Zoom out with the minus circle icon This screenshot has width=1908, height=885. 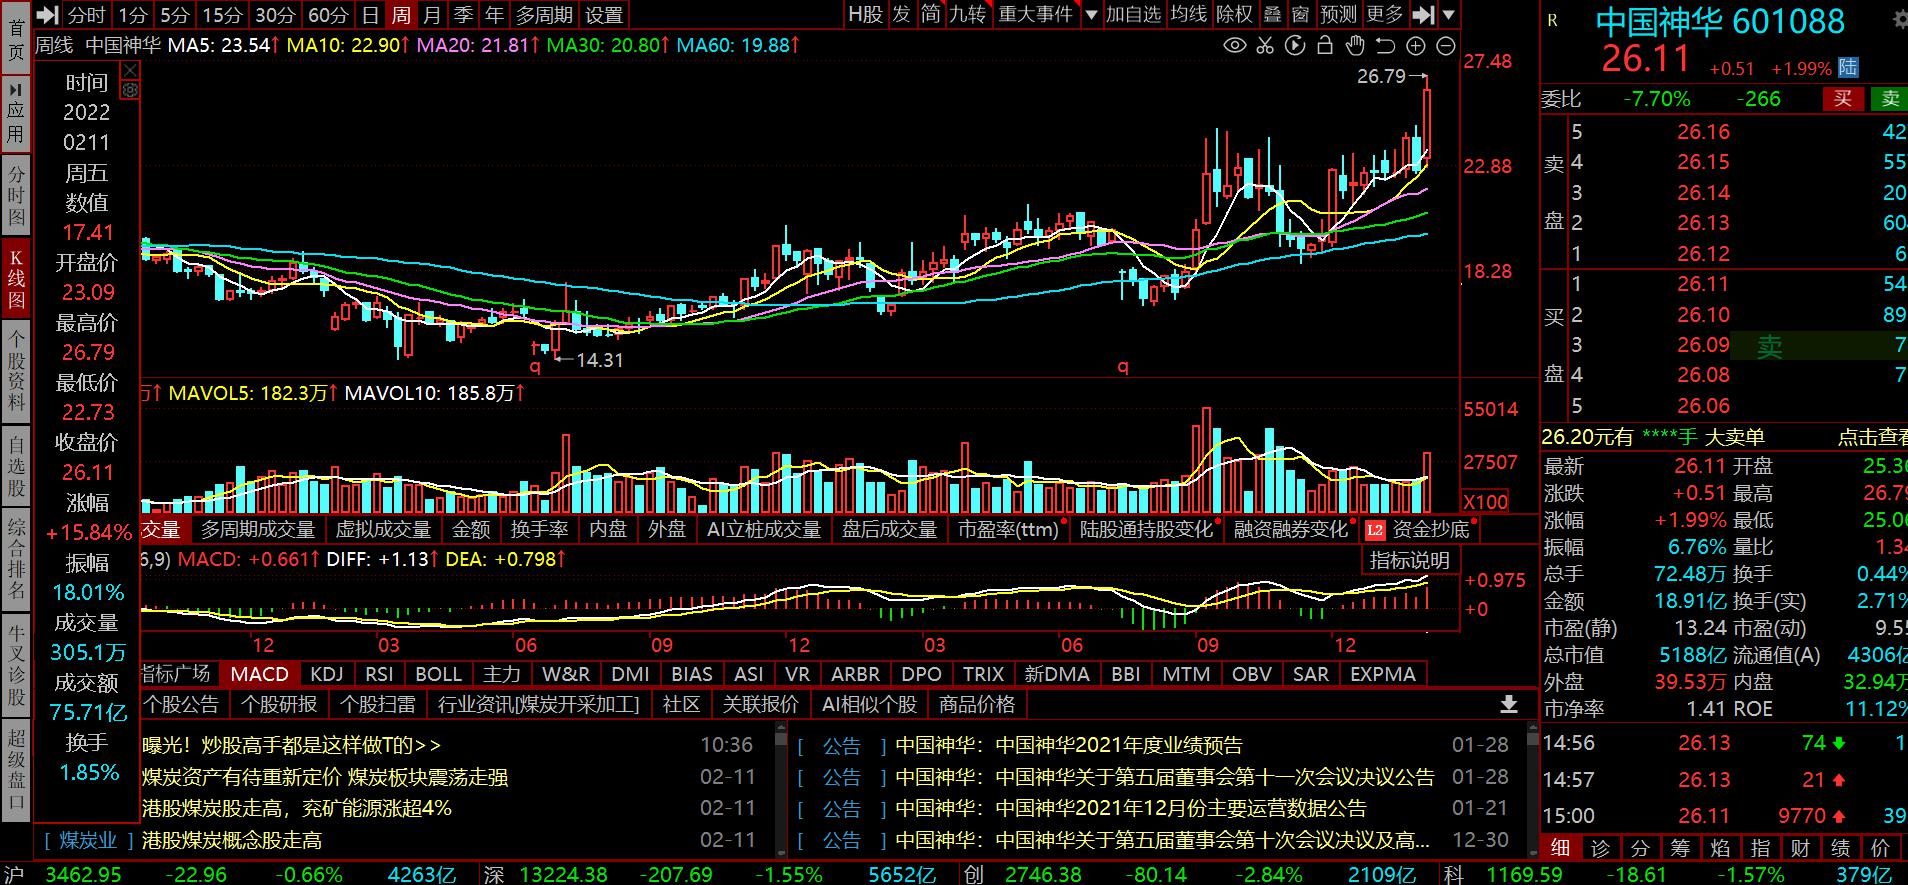click(1446, 45)
